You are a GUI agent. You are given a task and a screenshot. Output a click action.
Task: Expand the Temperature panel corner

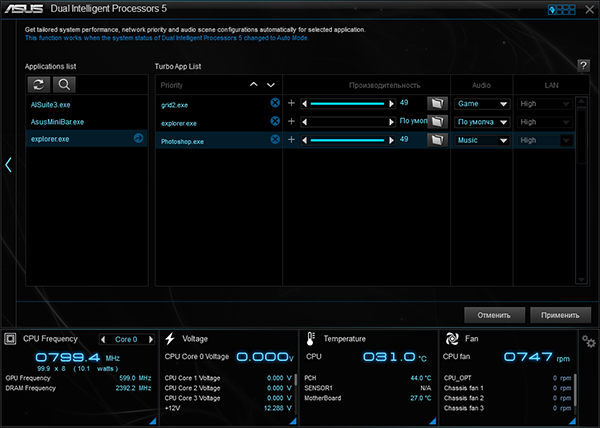point(433,421)
